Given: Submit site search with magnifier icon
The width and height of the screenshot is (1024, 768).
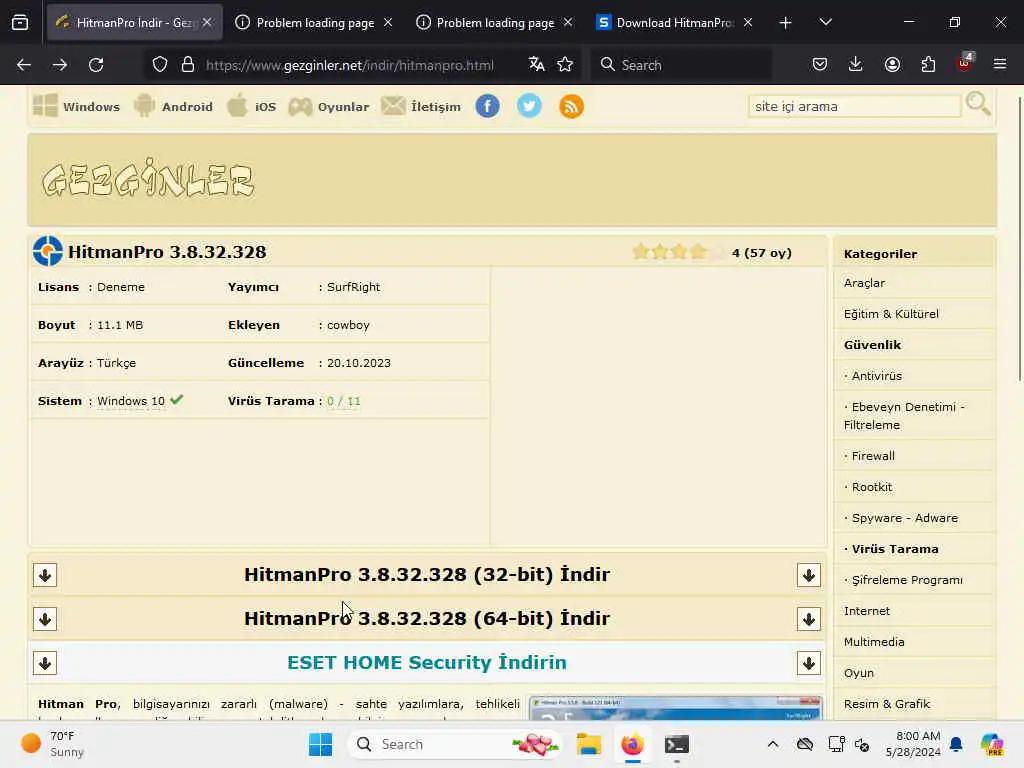Looking at the screenshot, I should pyautogui.click(x=978, y=104).
